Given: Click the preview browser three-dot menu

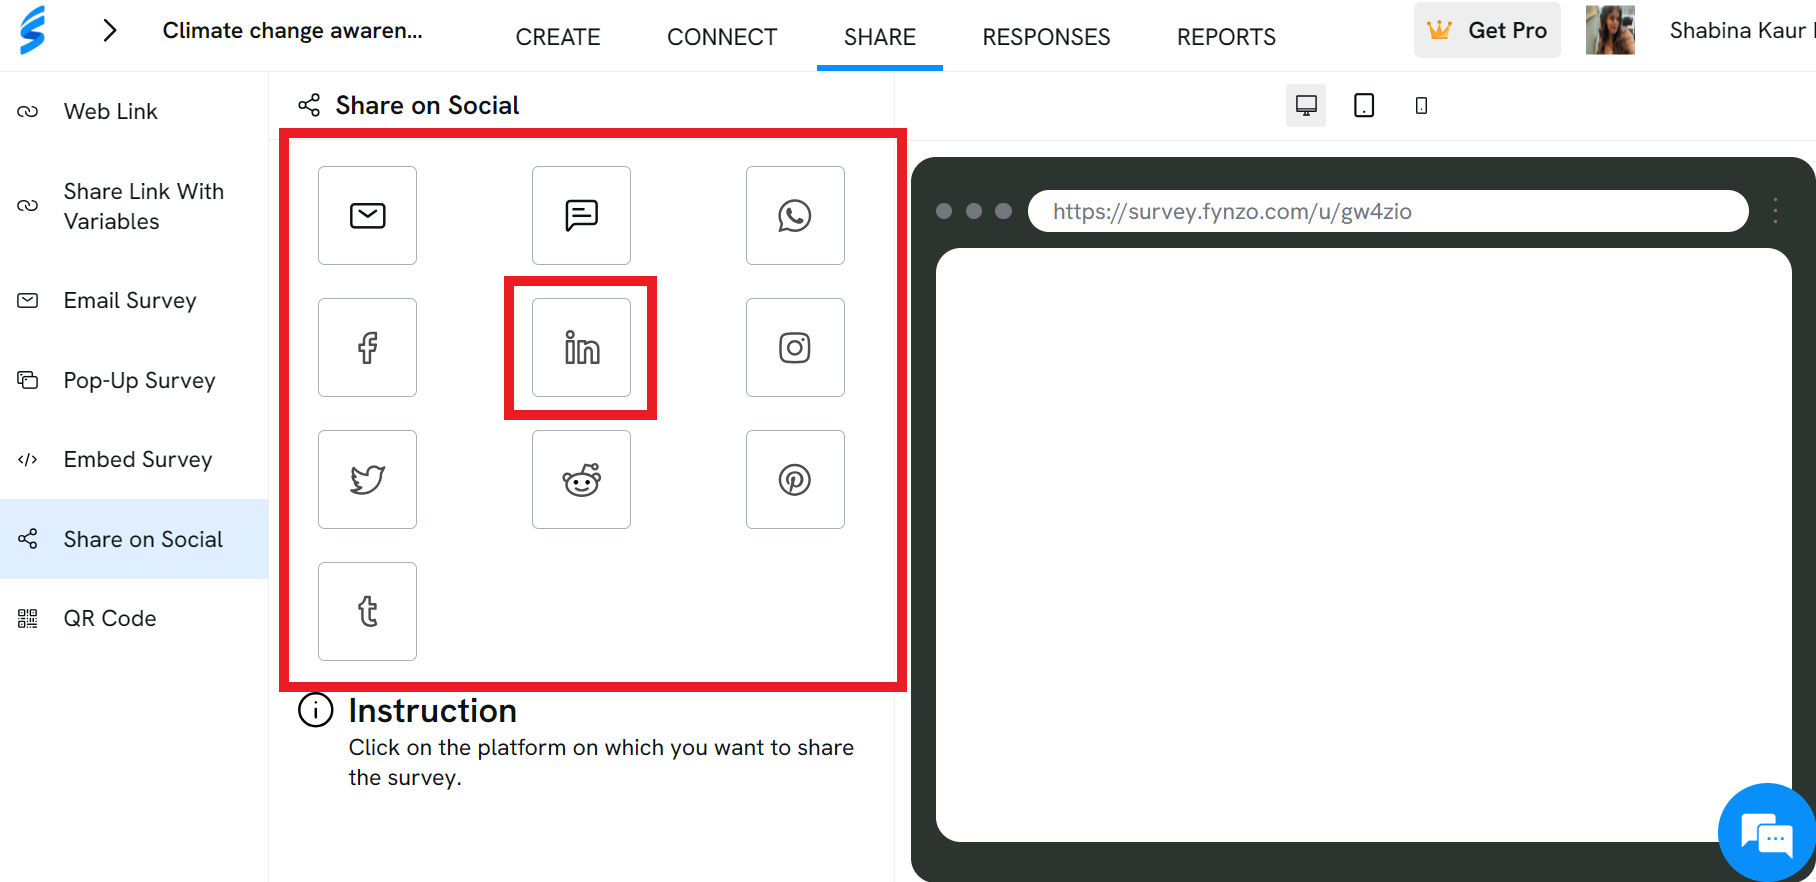Looking at the screenshot, I should 1775,211.
